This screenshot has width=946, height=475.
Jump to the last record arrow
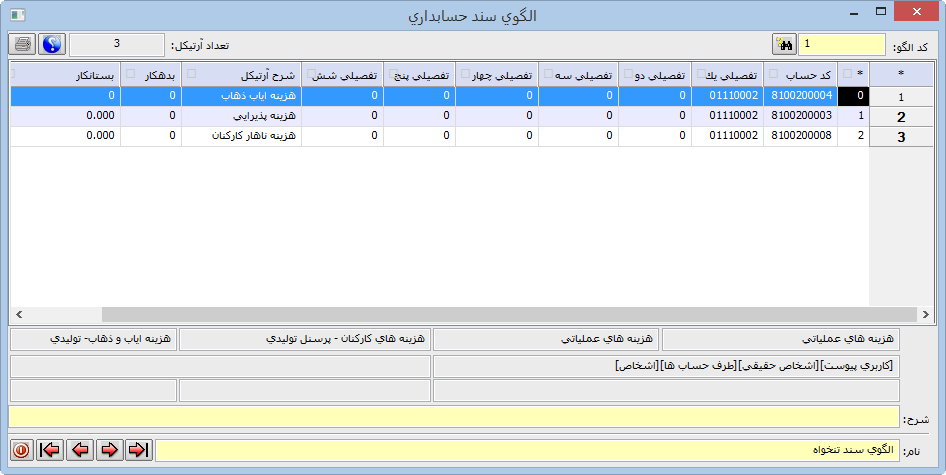[x=138, y=450]
